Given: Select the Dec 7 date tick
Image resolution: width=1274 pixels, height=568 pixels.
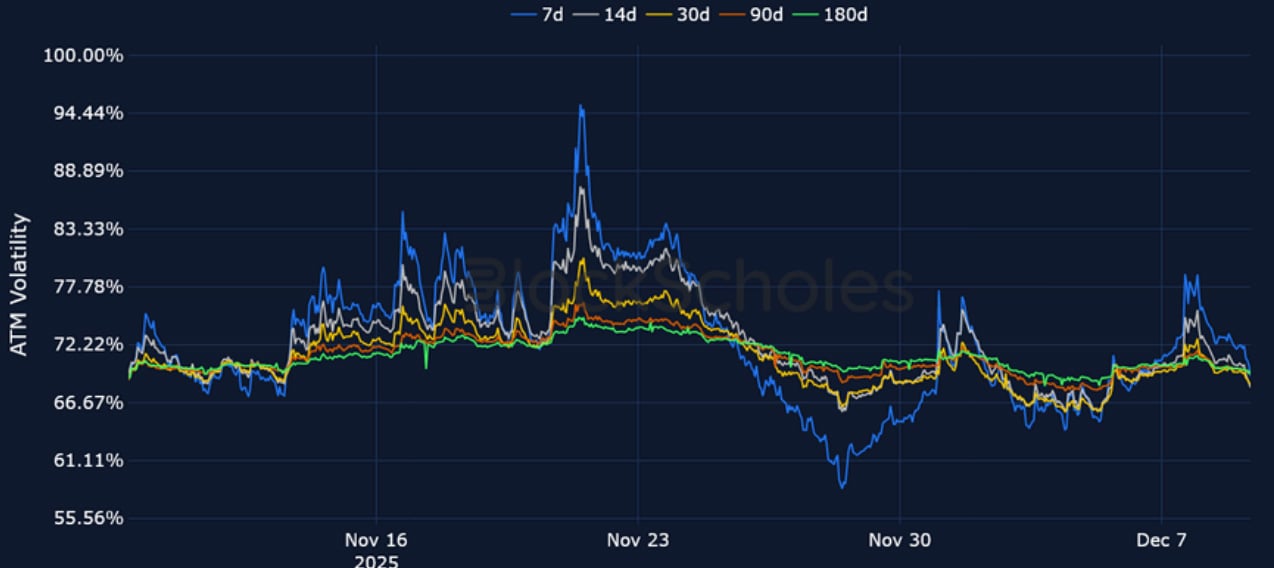Looking at the screenshot, I should [1162, 540].
